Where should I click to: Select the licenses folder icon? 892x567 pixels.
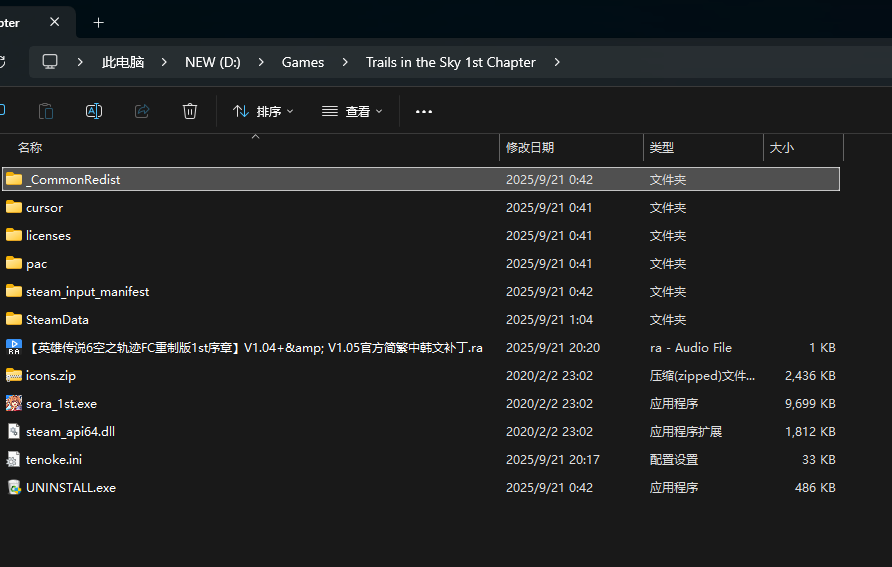coord(14,235)
